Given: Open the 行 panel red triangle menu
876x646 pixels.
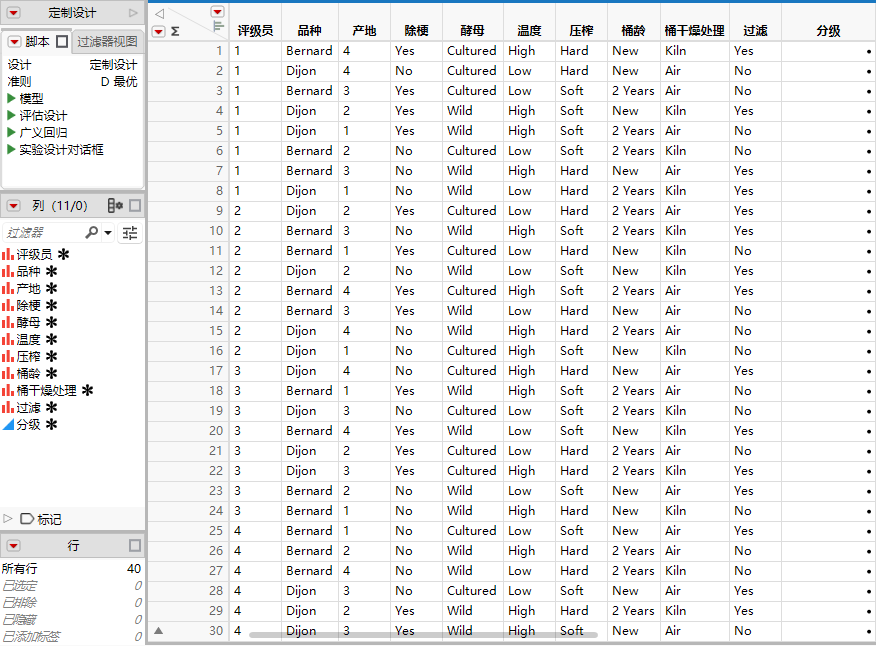Looking at the screenshot, I should [x=13, y=545].
